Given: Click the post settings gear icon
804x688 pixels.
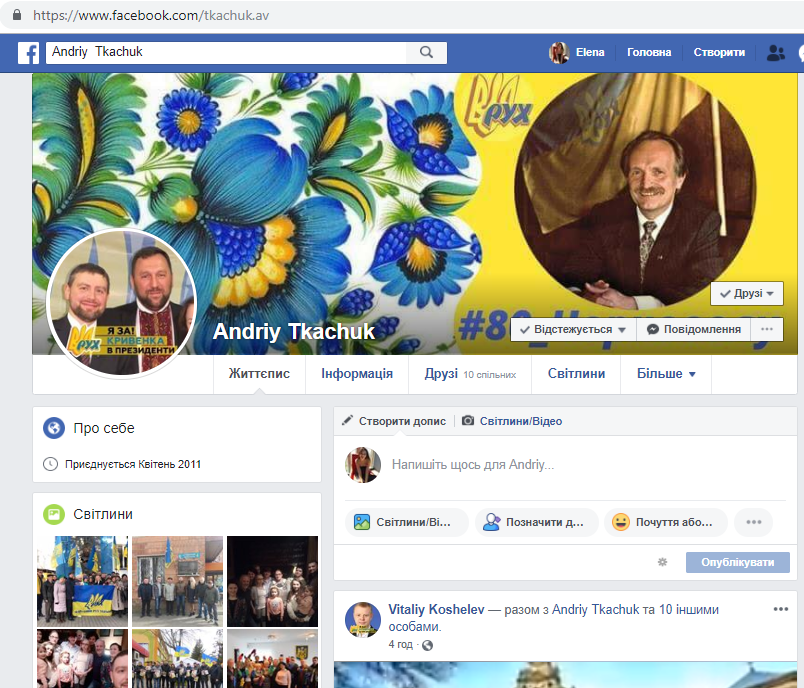Looking at the screenshot, I should [x=662, y=562].
